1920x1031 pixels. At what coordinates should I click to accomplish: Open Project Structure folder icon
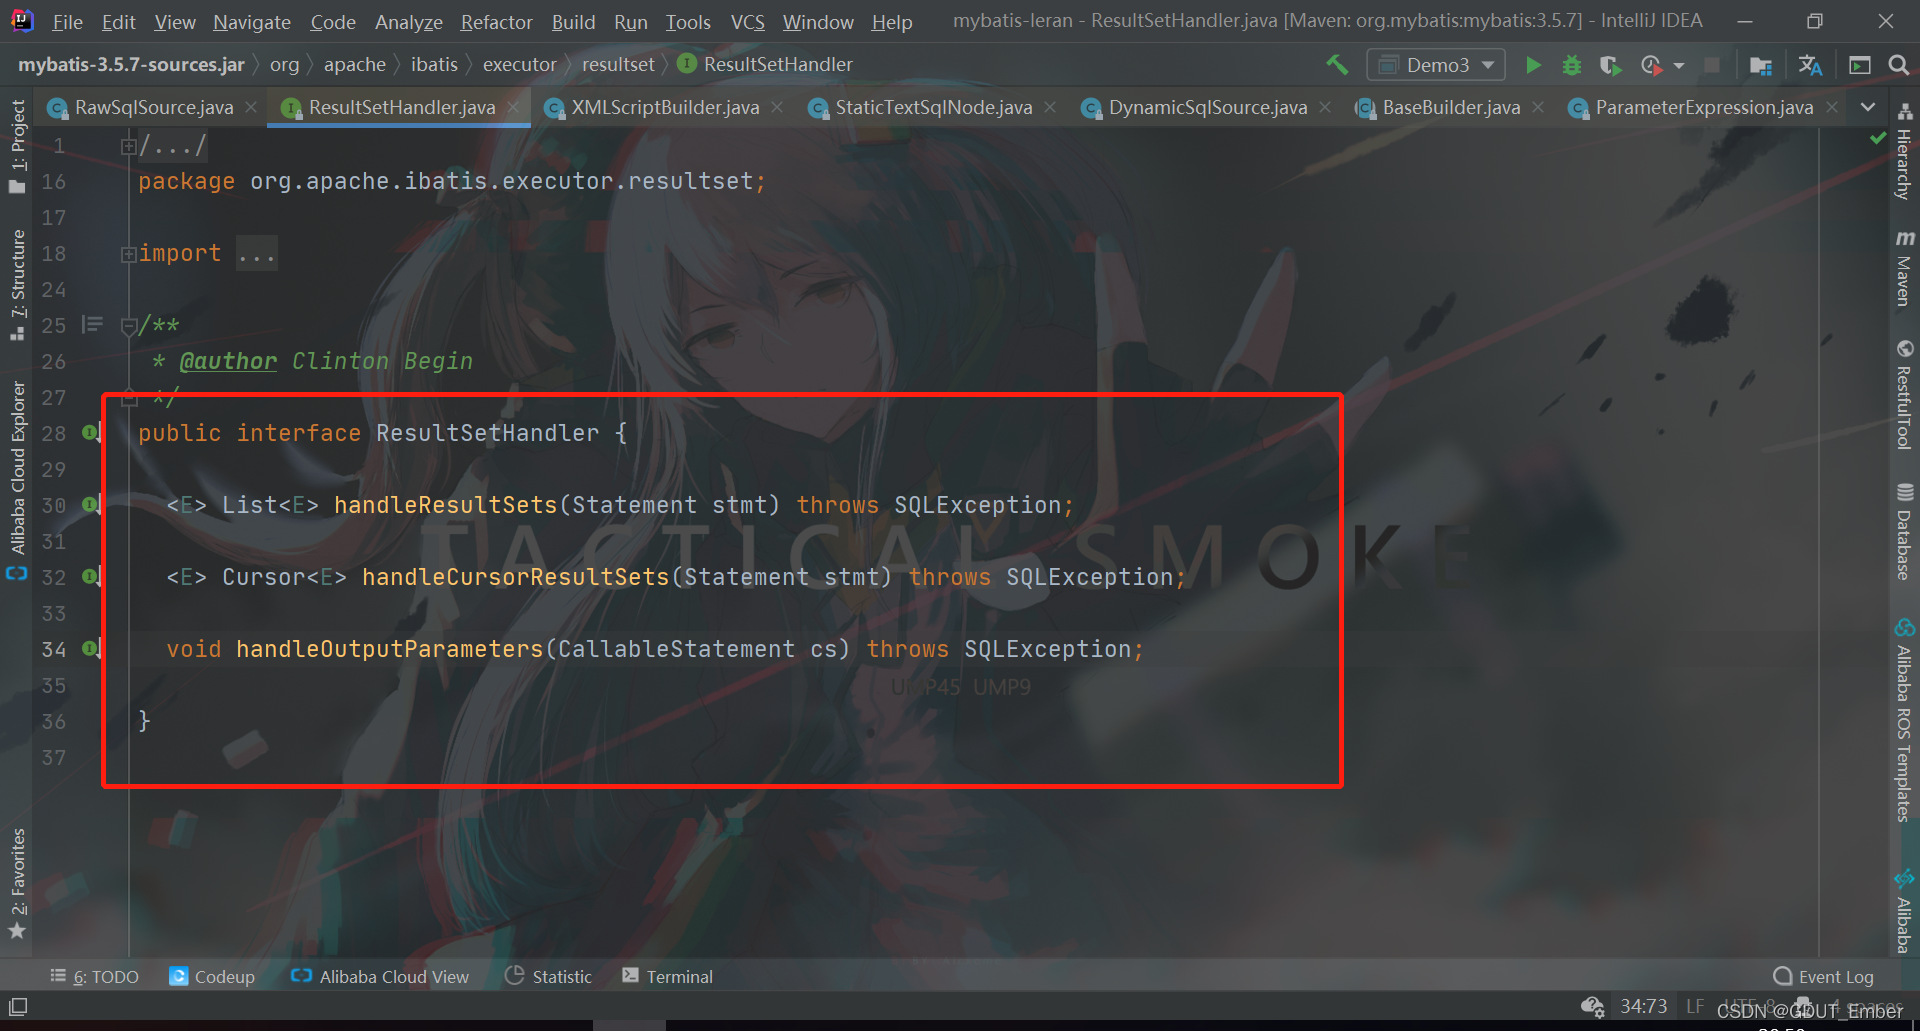1761,65
